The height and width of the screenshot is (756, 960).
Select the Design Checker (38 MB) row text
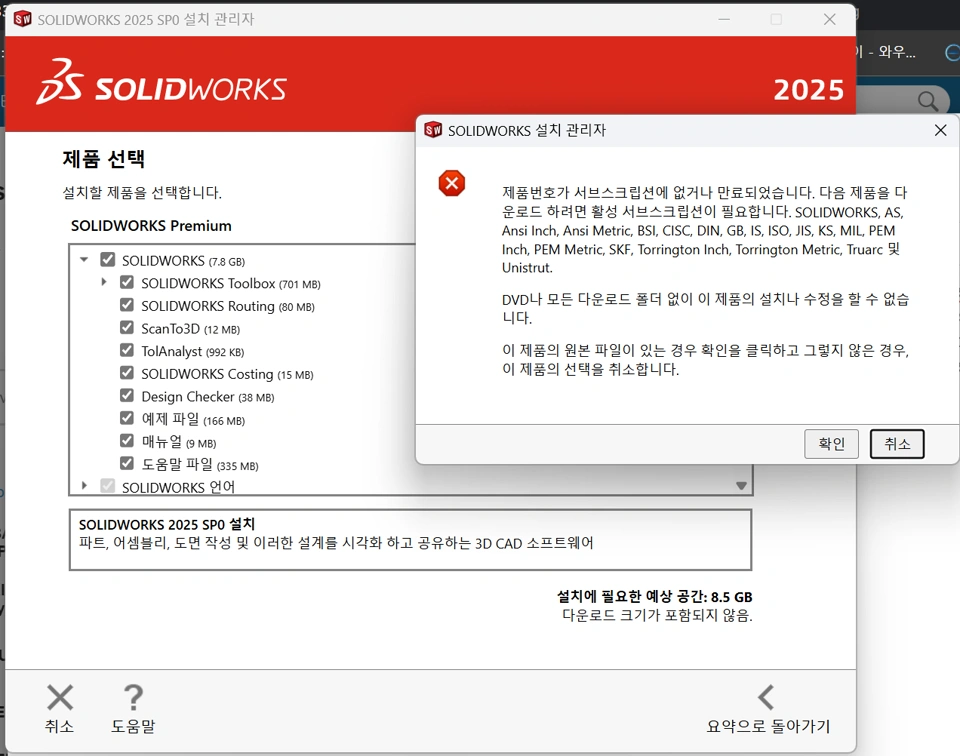(208, 397)
